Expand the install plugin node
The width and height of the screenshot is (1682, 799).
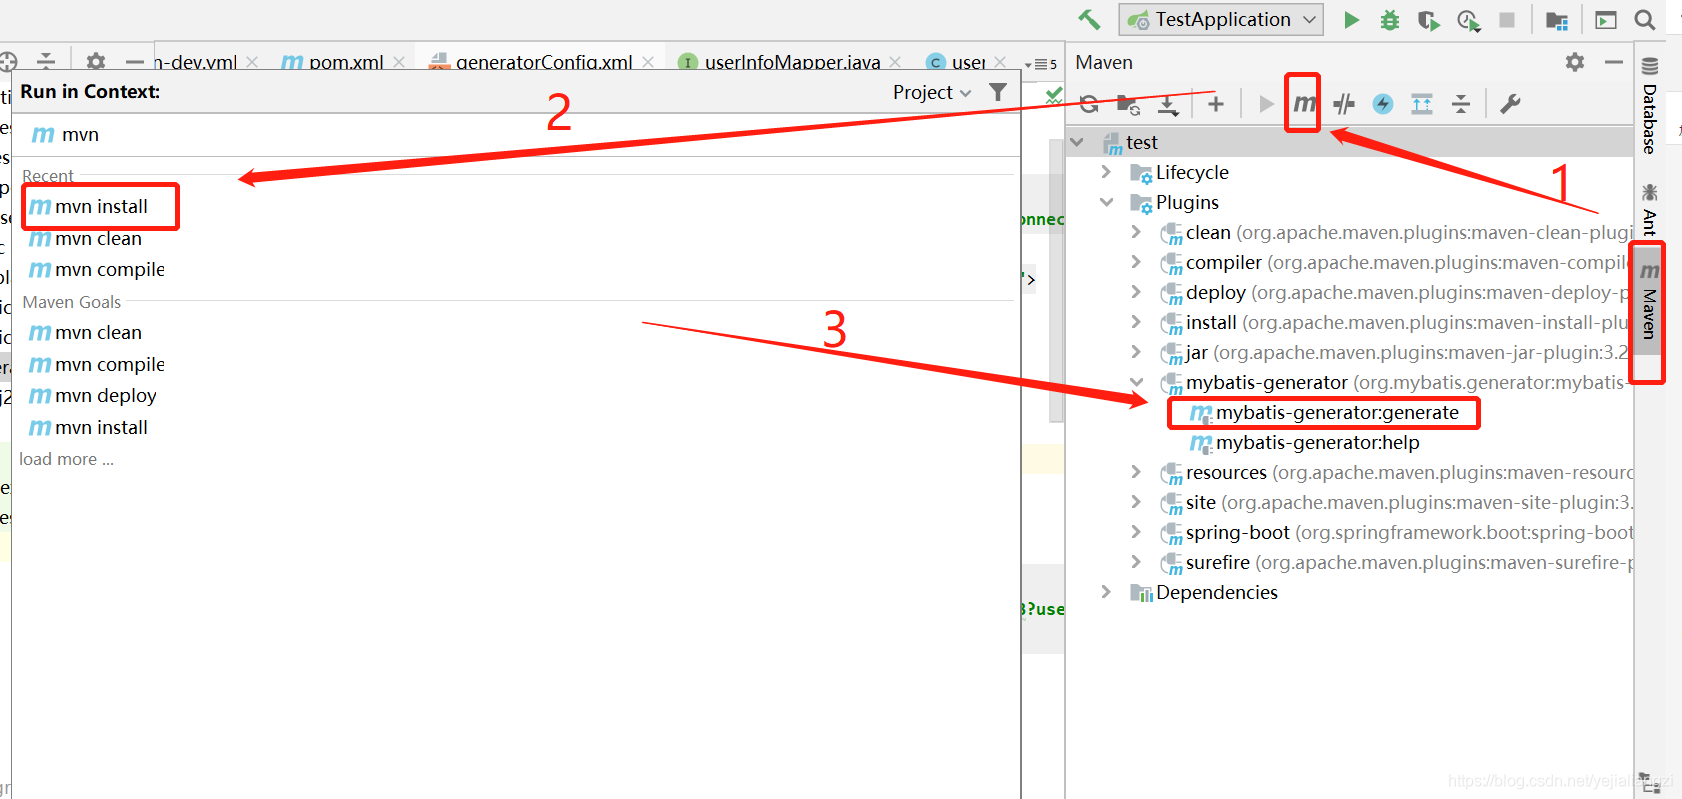click(x=1136, y=322)
